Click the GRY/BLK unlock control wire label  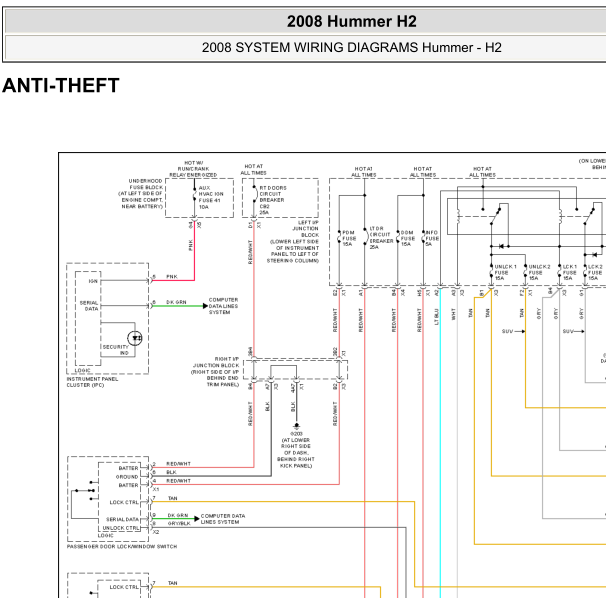[179, 523]
